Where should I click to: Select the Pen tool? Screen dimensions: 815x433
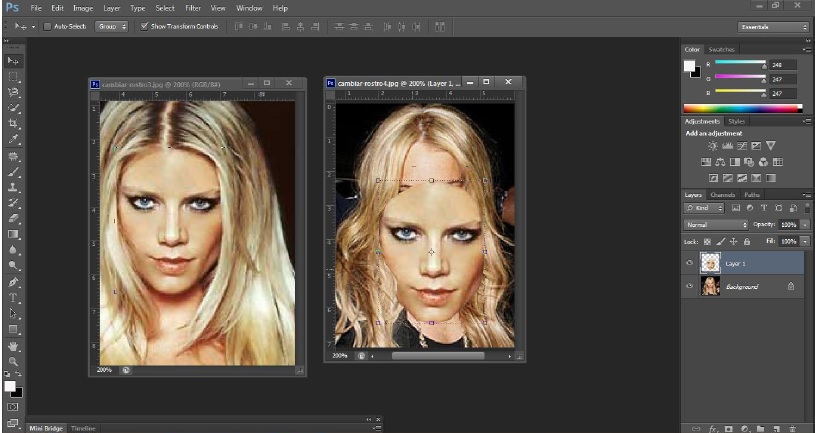14,282
